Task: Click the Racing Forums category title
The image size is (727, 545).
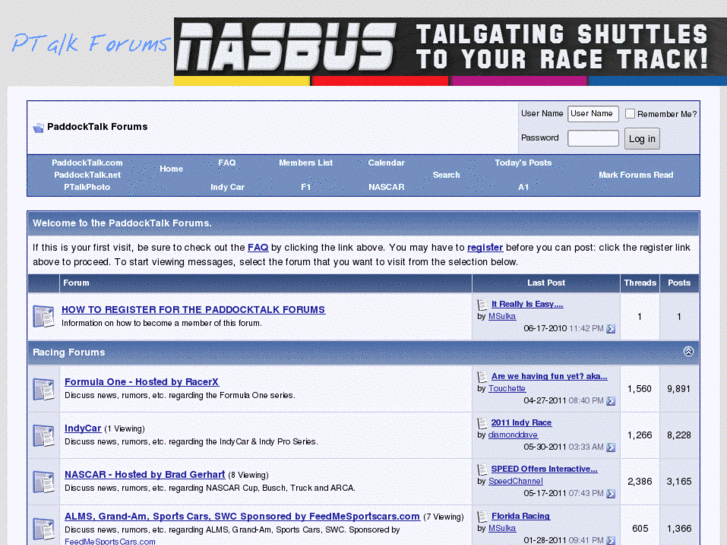Action: [69, 353]
